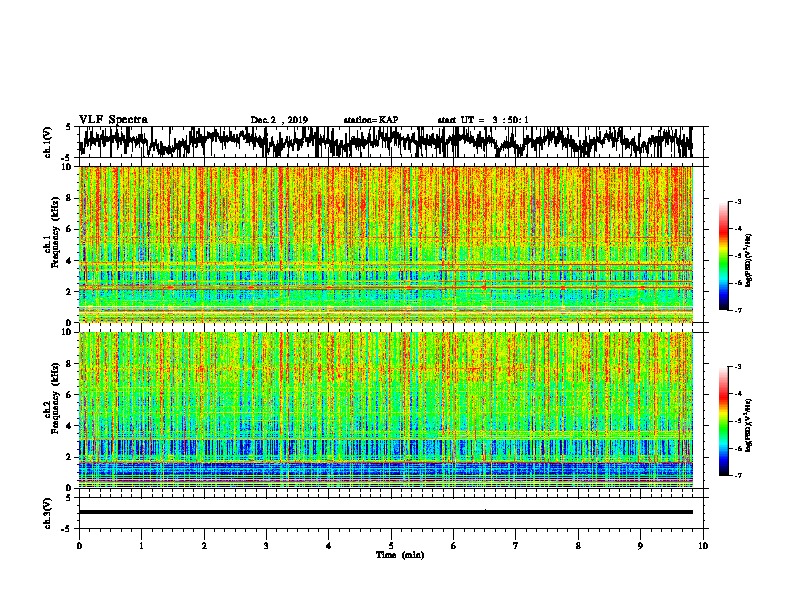The image size is (792, 612).
Task: Click the ch.3 flat black voltage trace
Action: tap(386, 512)
